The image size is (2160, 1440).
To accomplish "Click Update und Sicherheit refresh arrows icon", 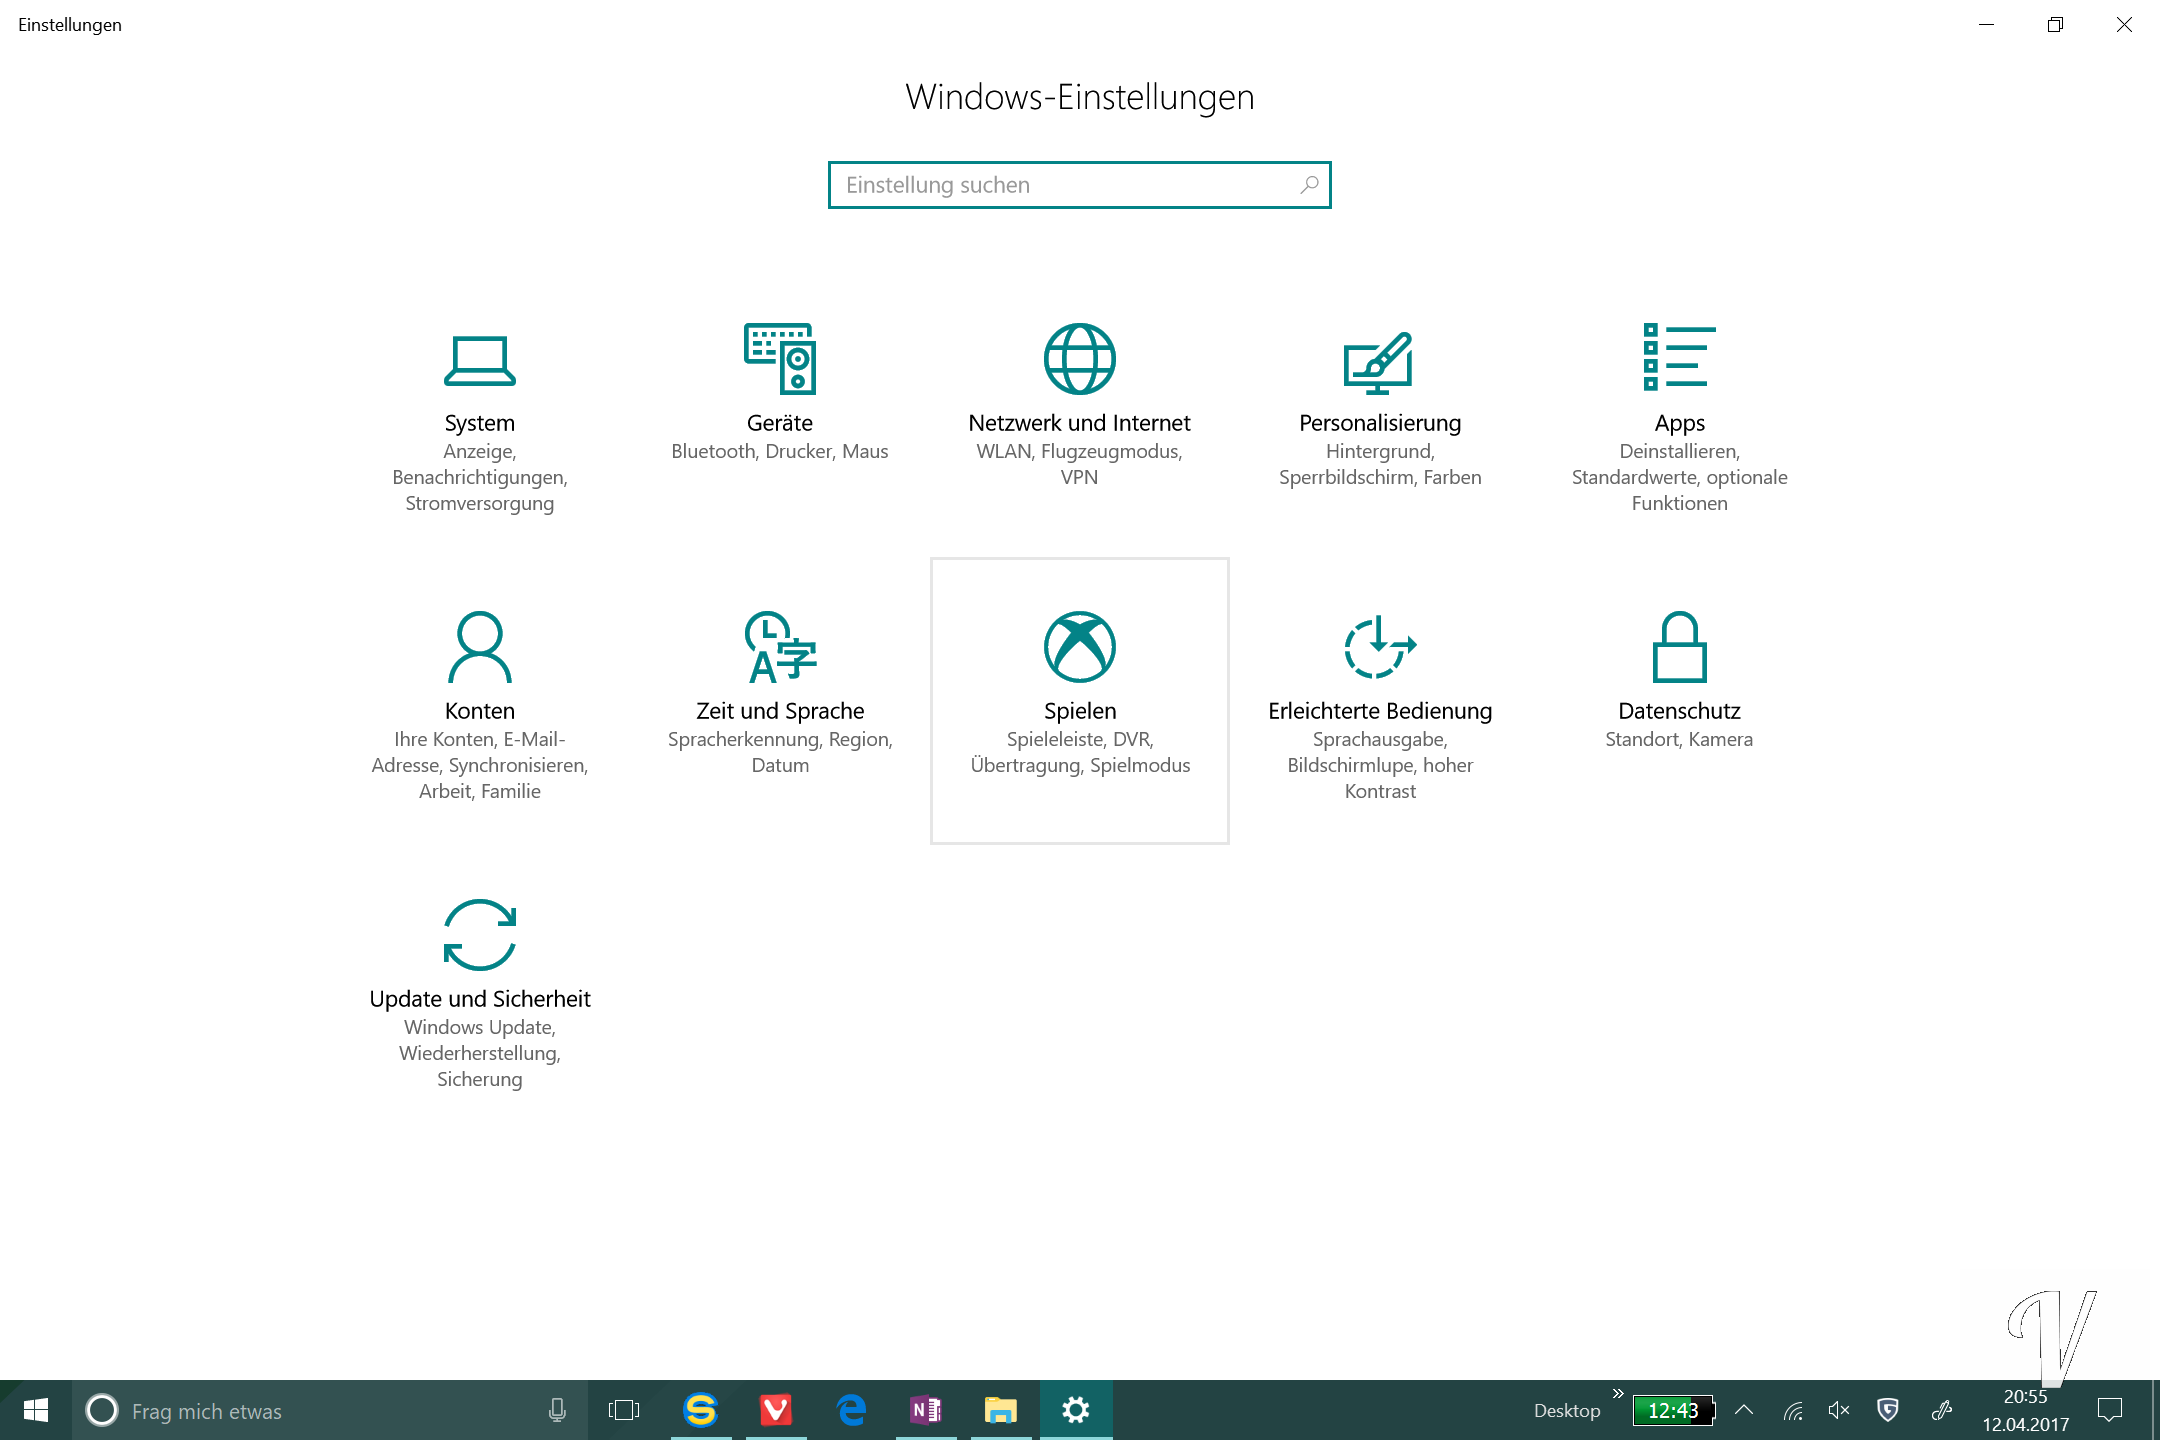I will click(479, 935).
